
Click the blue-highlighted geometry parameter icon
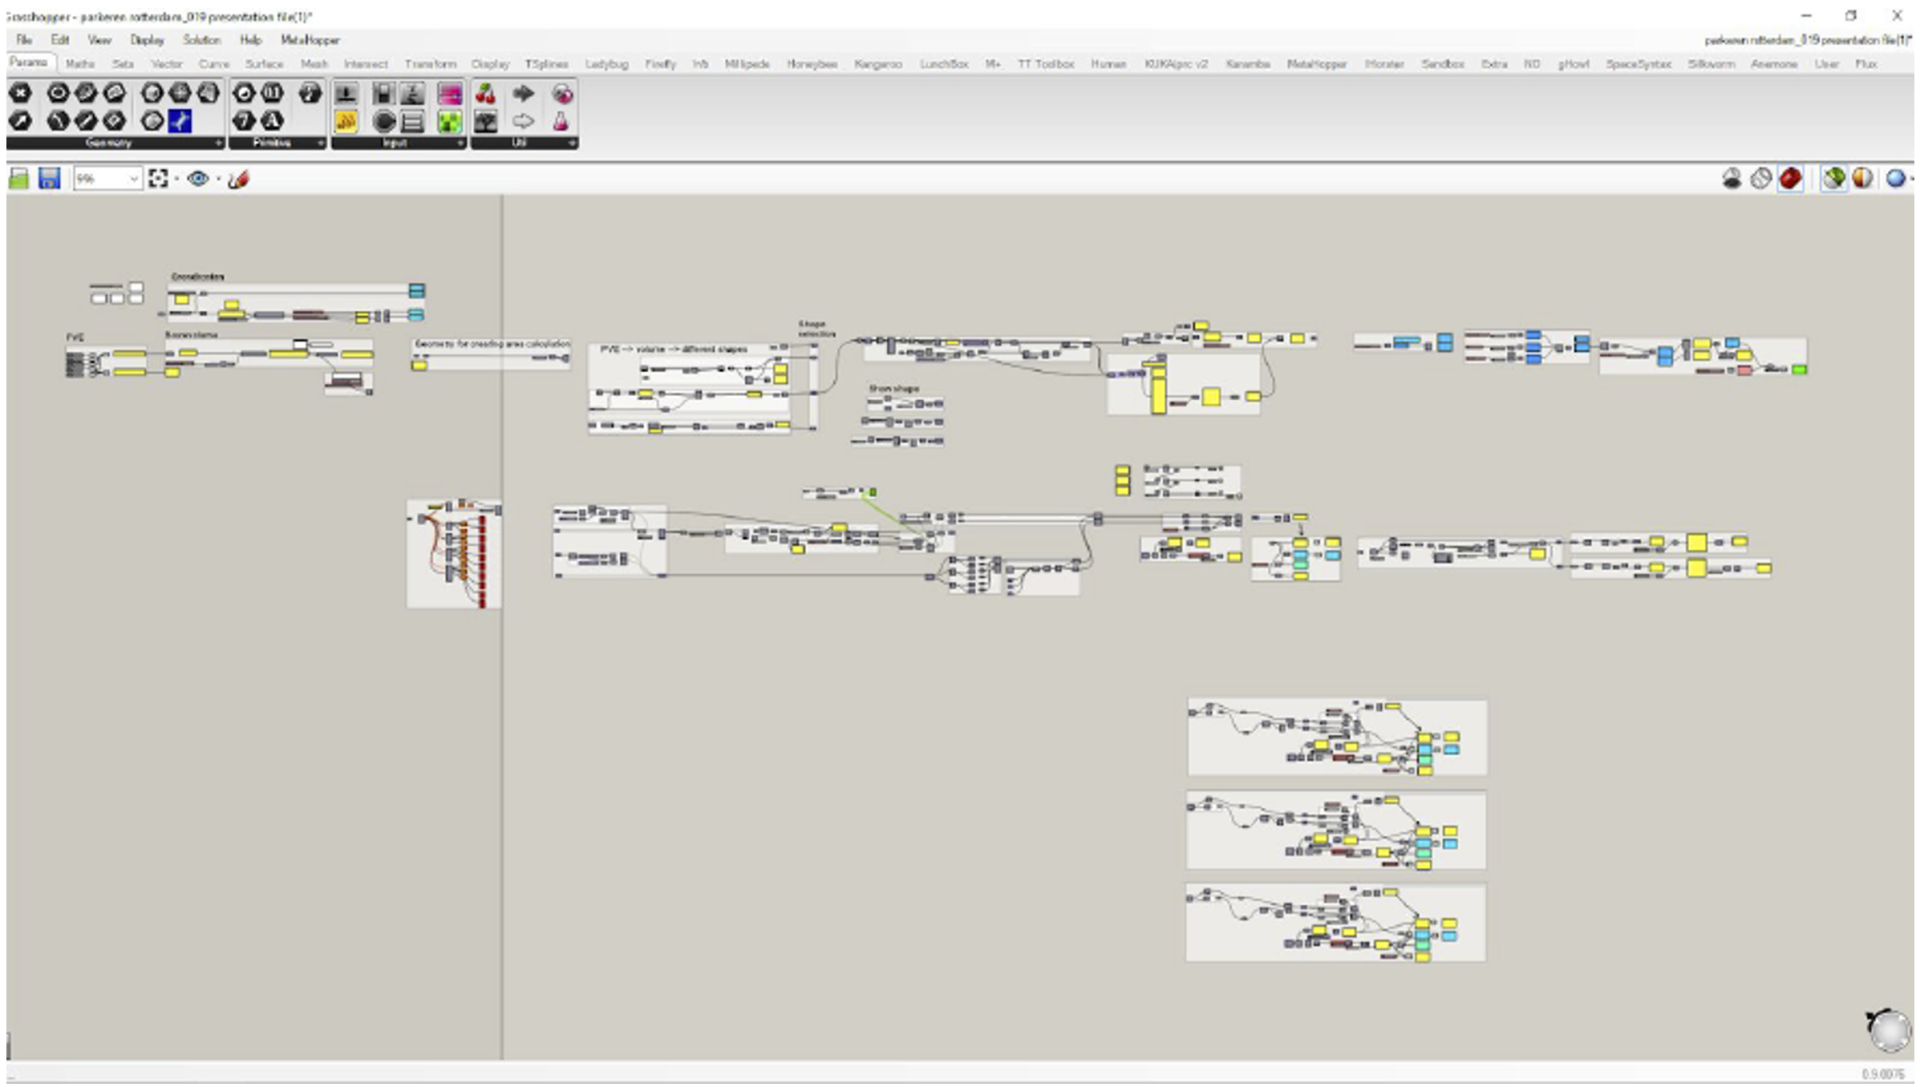point(180,121)
